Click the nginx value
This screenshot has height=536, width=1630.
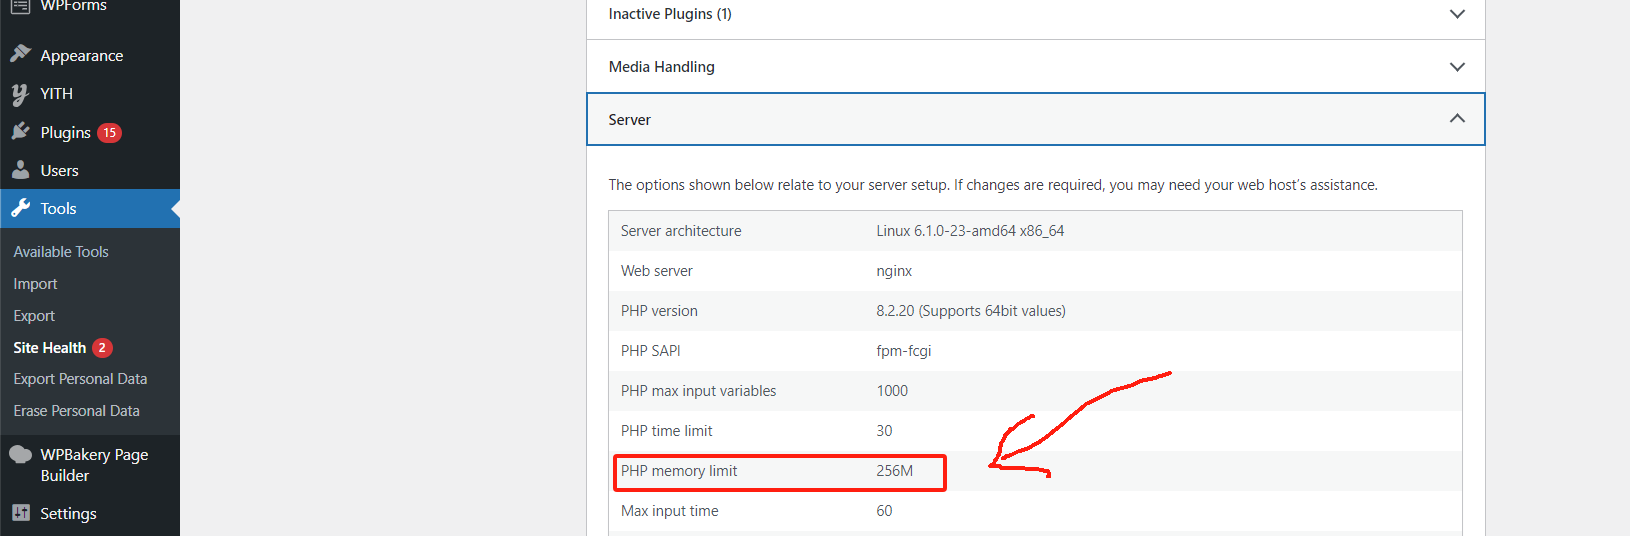[x=894, y=271]
